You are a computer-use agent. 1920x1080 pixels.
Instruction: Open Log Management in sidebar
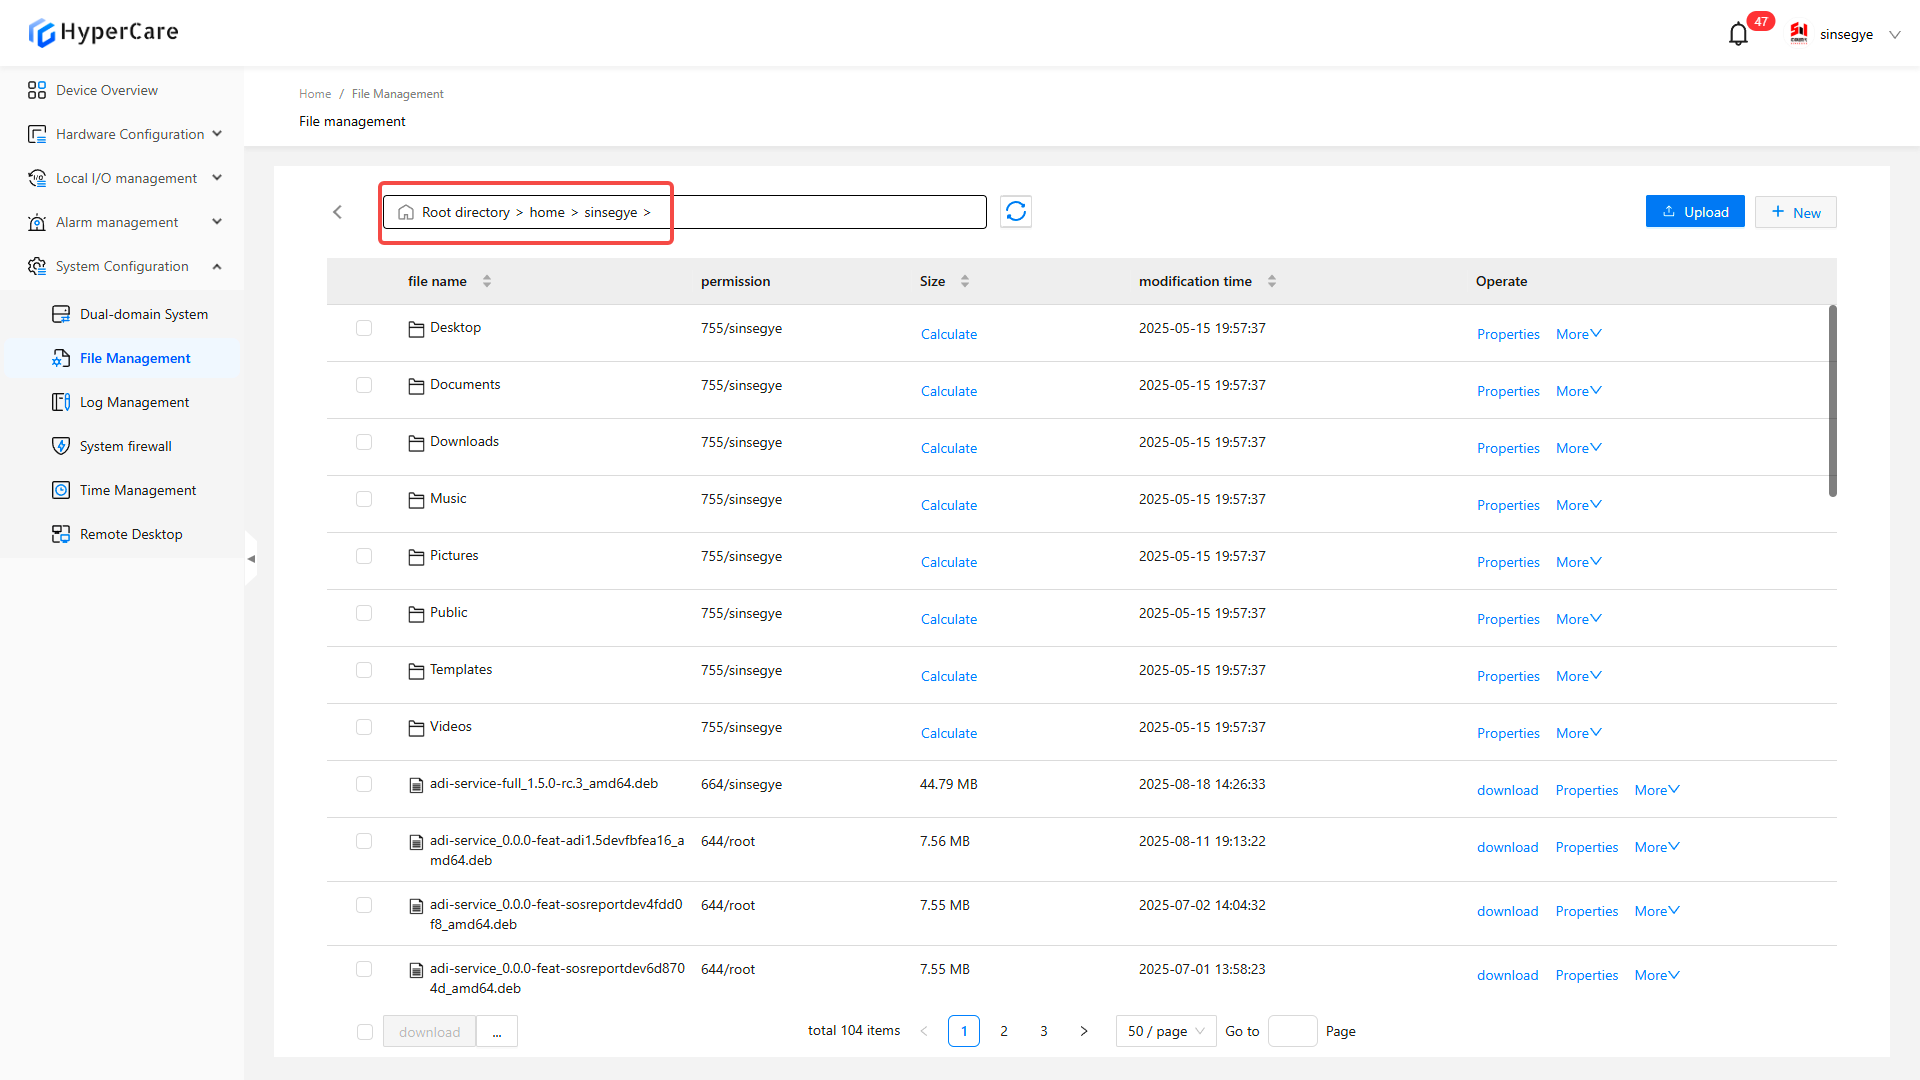(x=134, y=402)
